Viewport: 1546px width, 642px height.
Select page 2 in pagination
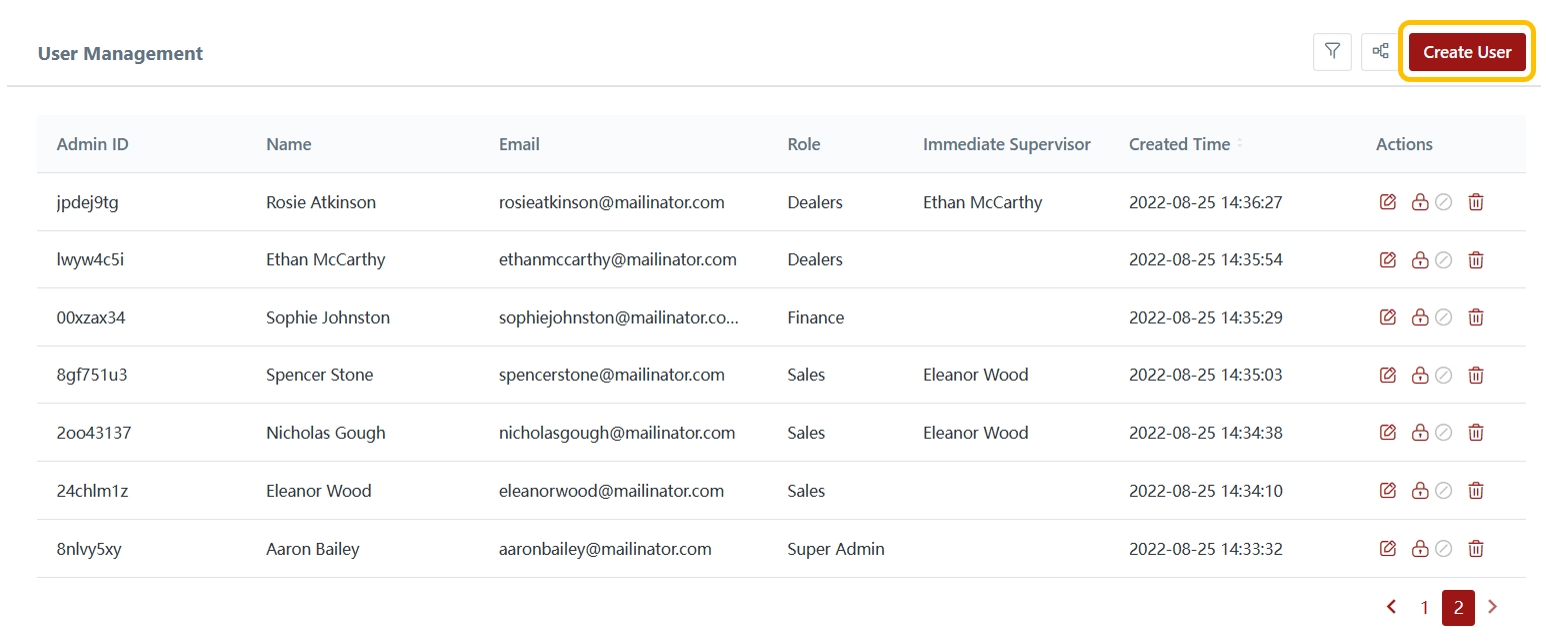[x=1458, y=607]
